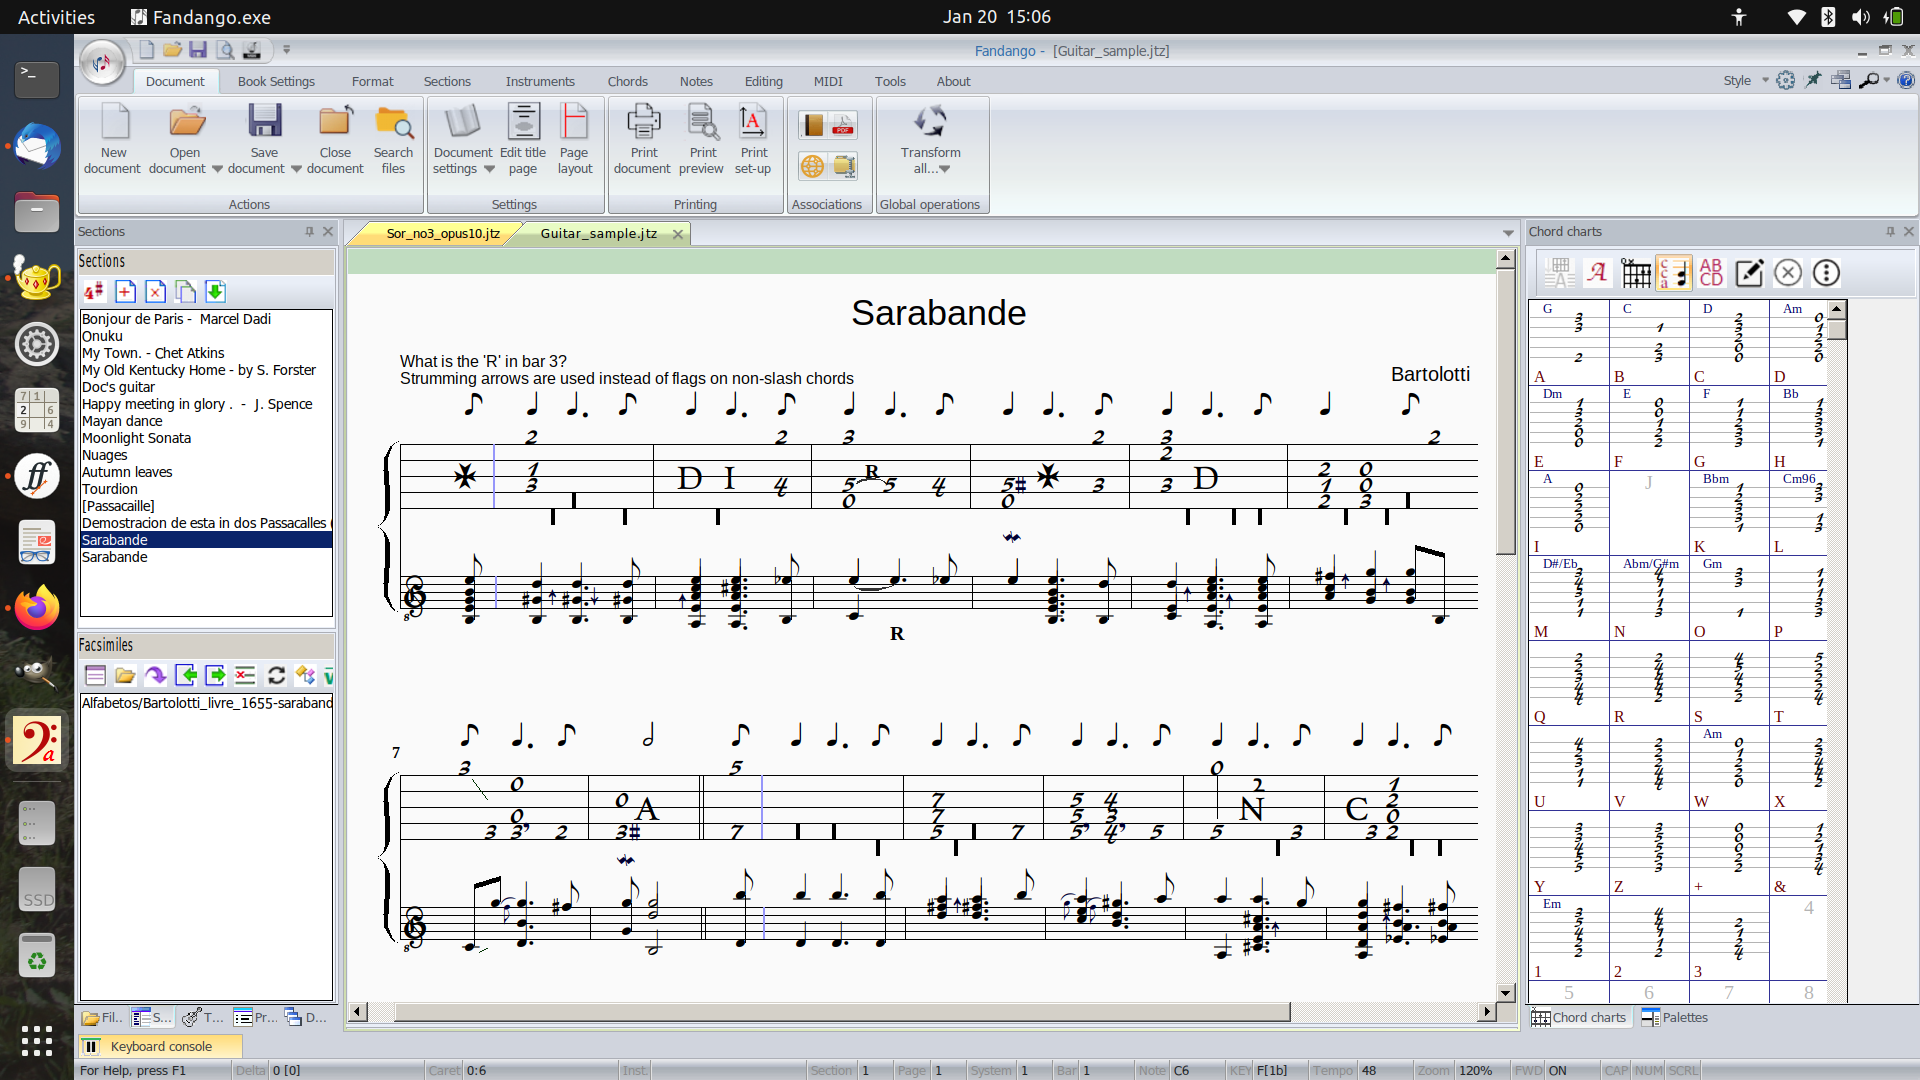This screenshot has height=1080, width=1920.
Task: Click the delete chord circled X icon
Action: [x=1788, y=273]
